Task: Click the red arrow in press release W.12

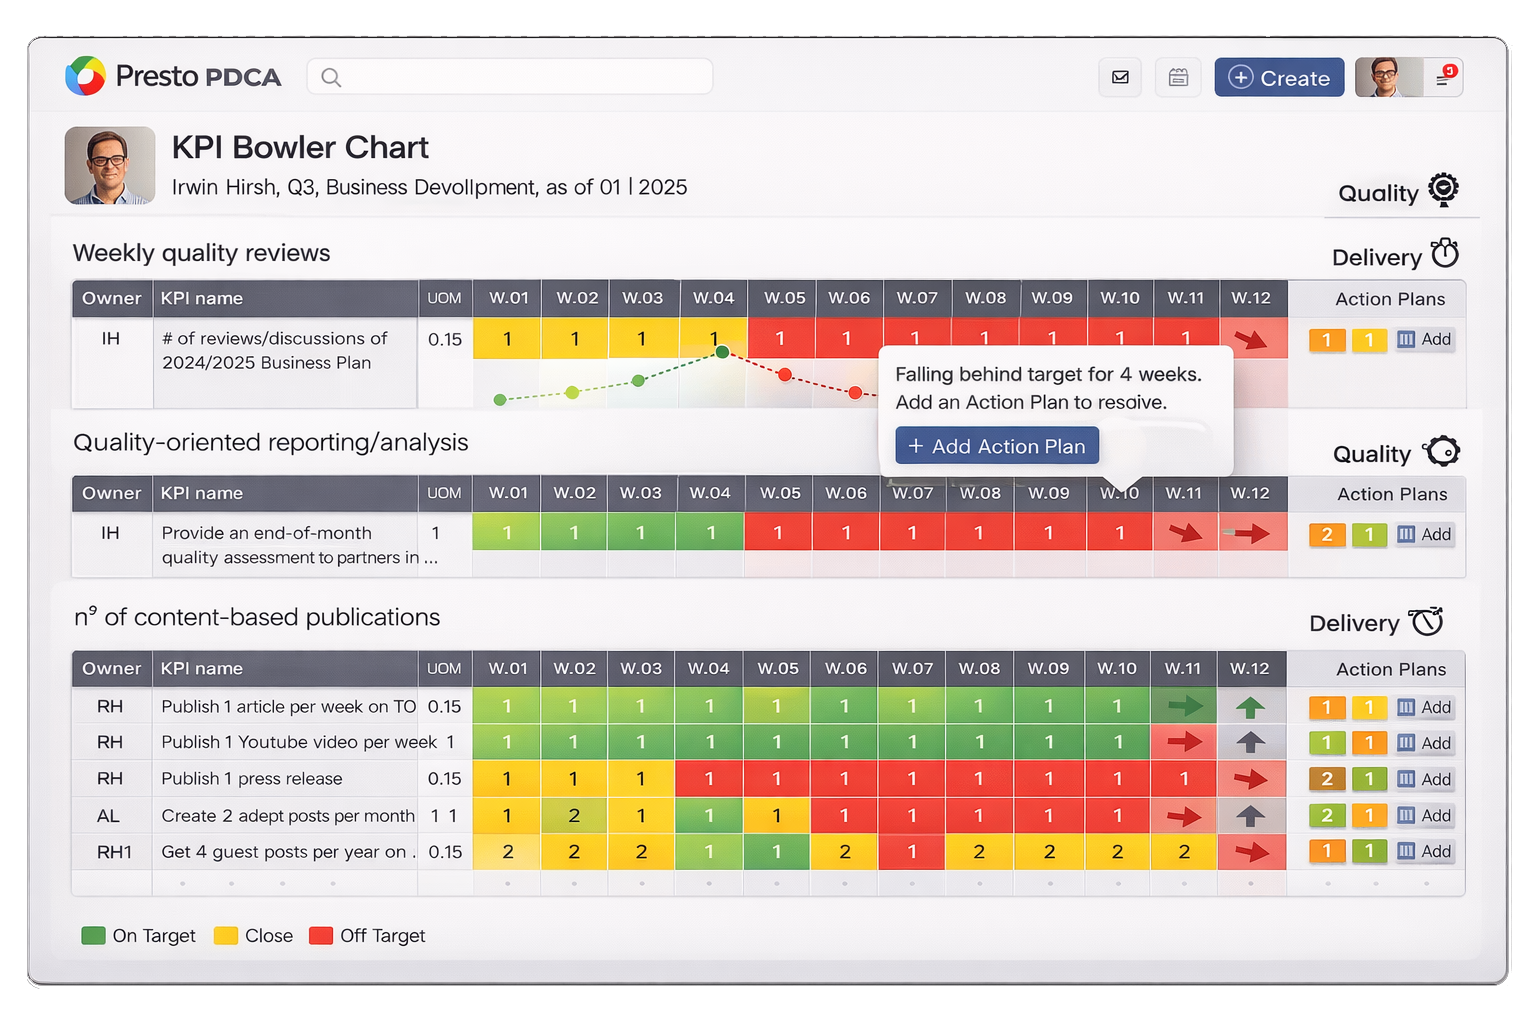Action: [x=1250, y=779]
